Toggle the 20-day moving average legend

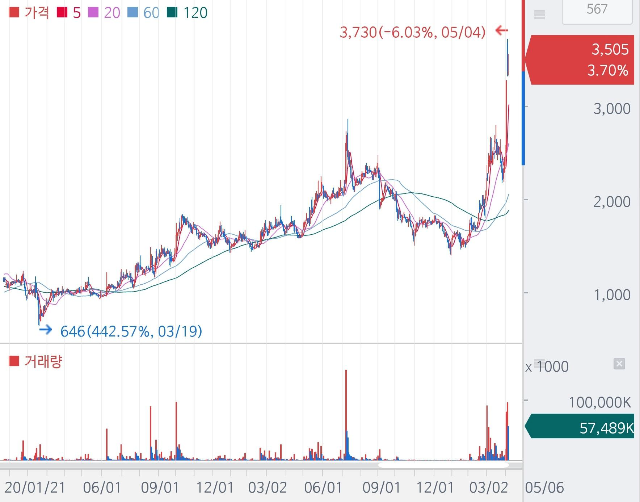coord(104,12)
